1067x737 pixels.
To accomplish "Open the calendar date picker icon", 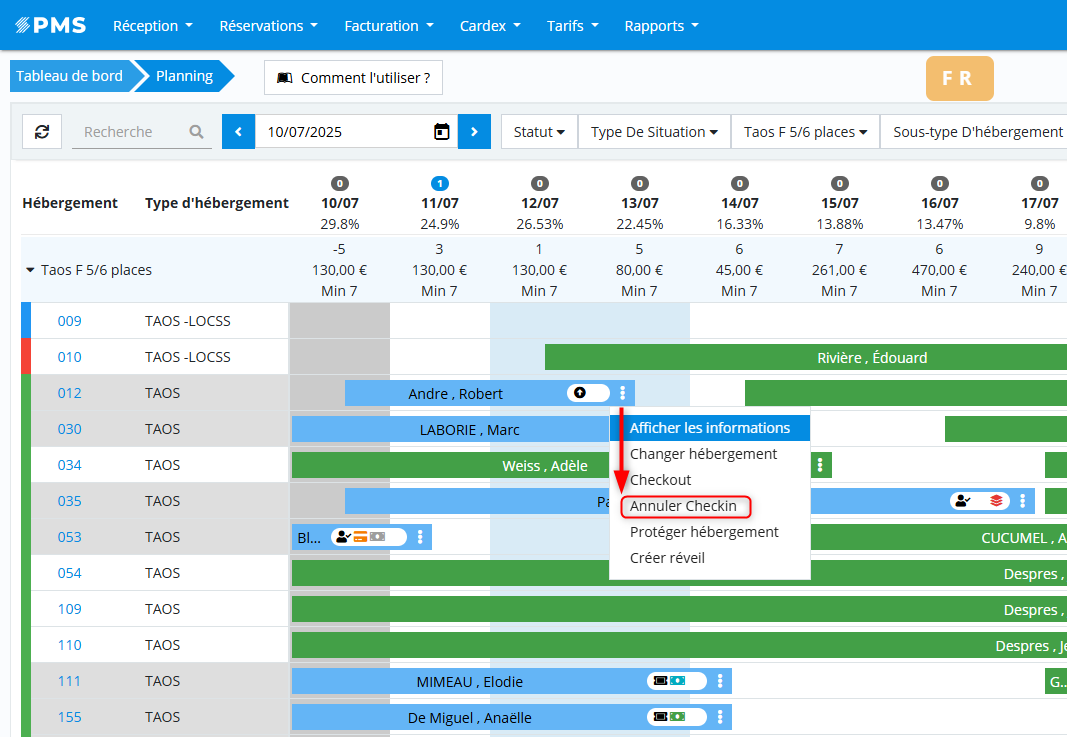I will click(441, 132).
